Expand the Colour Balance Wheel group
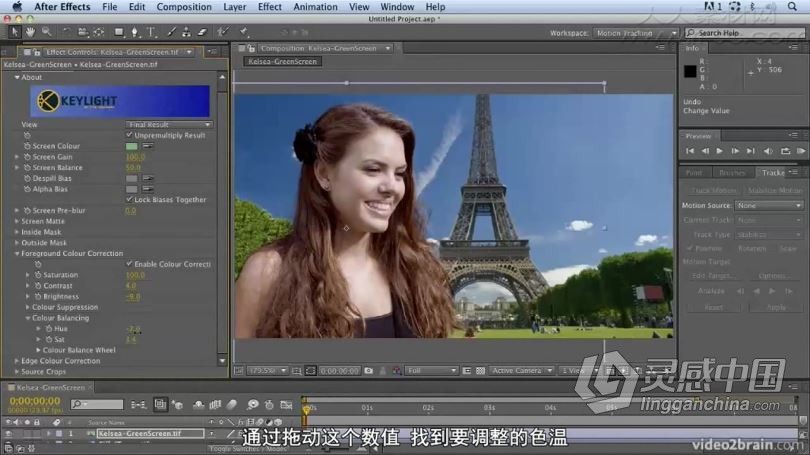Screen dimensions: 810x455 [x=38, y=350]
